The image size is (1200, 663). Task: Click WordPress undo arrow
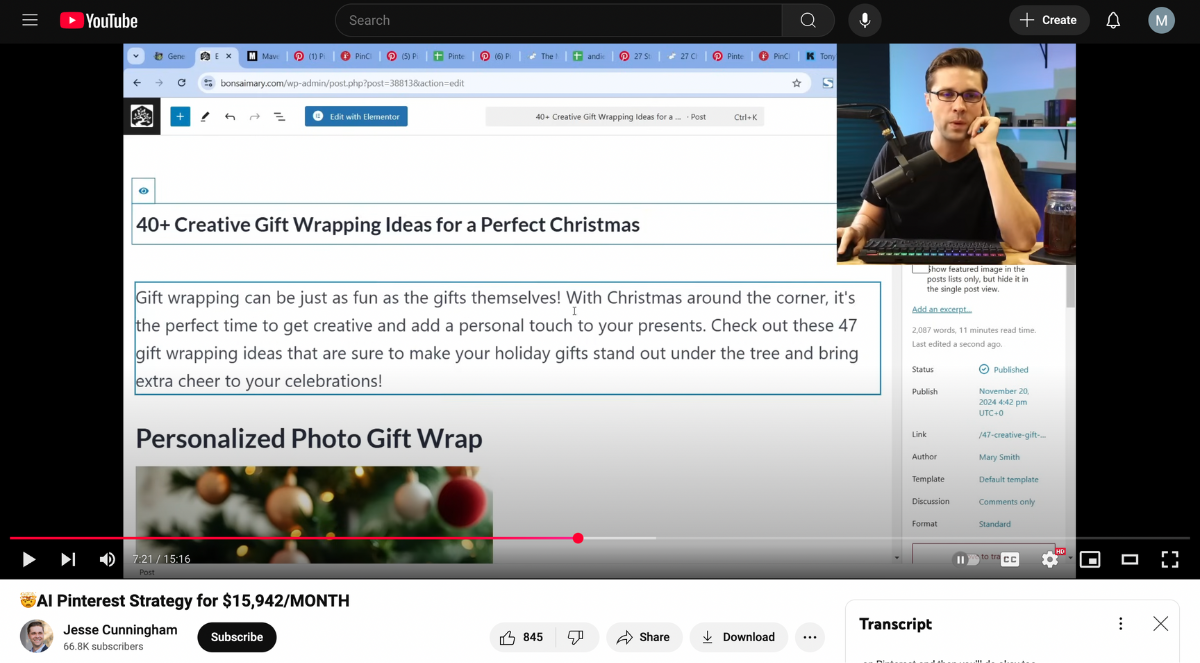[230, 116]
